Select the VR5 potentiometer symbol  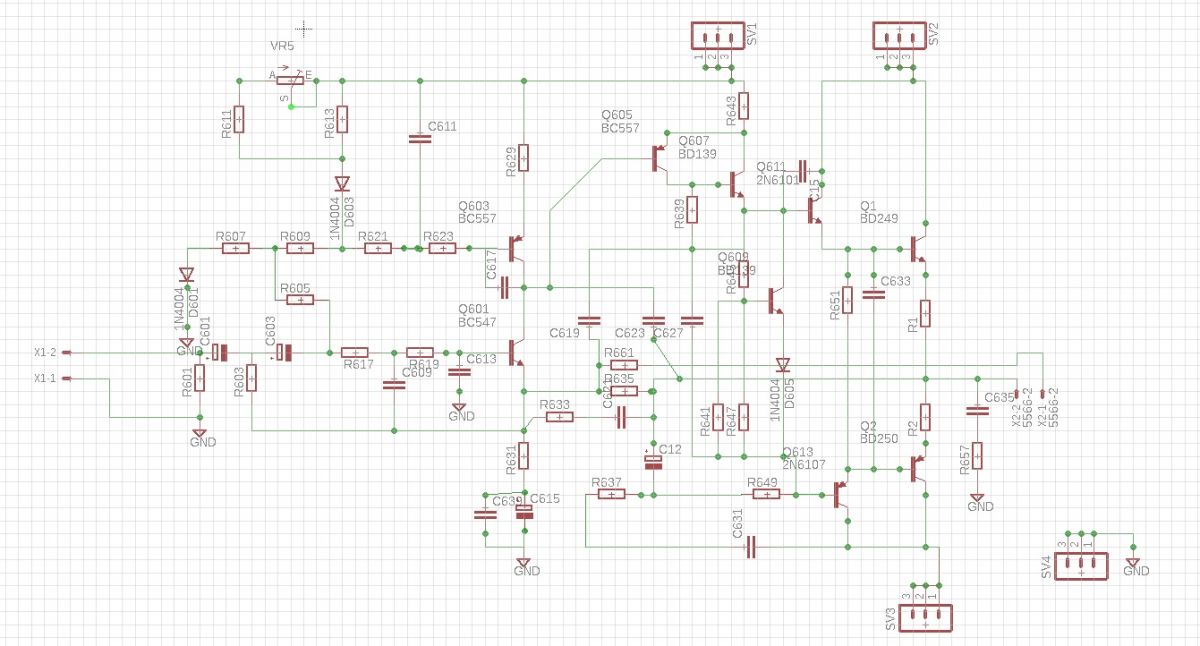coord(290,80)
